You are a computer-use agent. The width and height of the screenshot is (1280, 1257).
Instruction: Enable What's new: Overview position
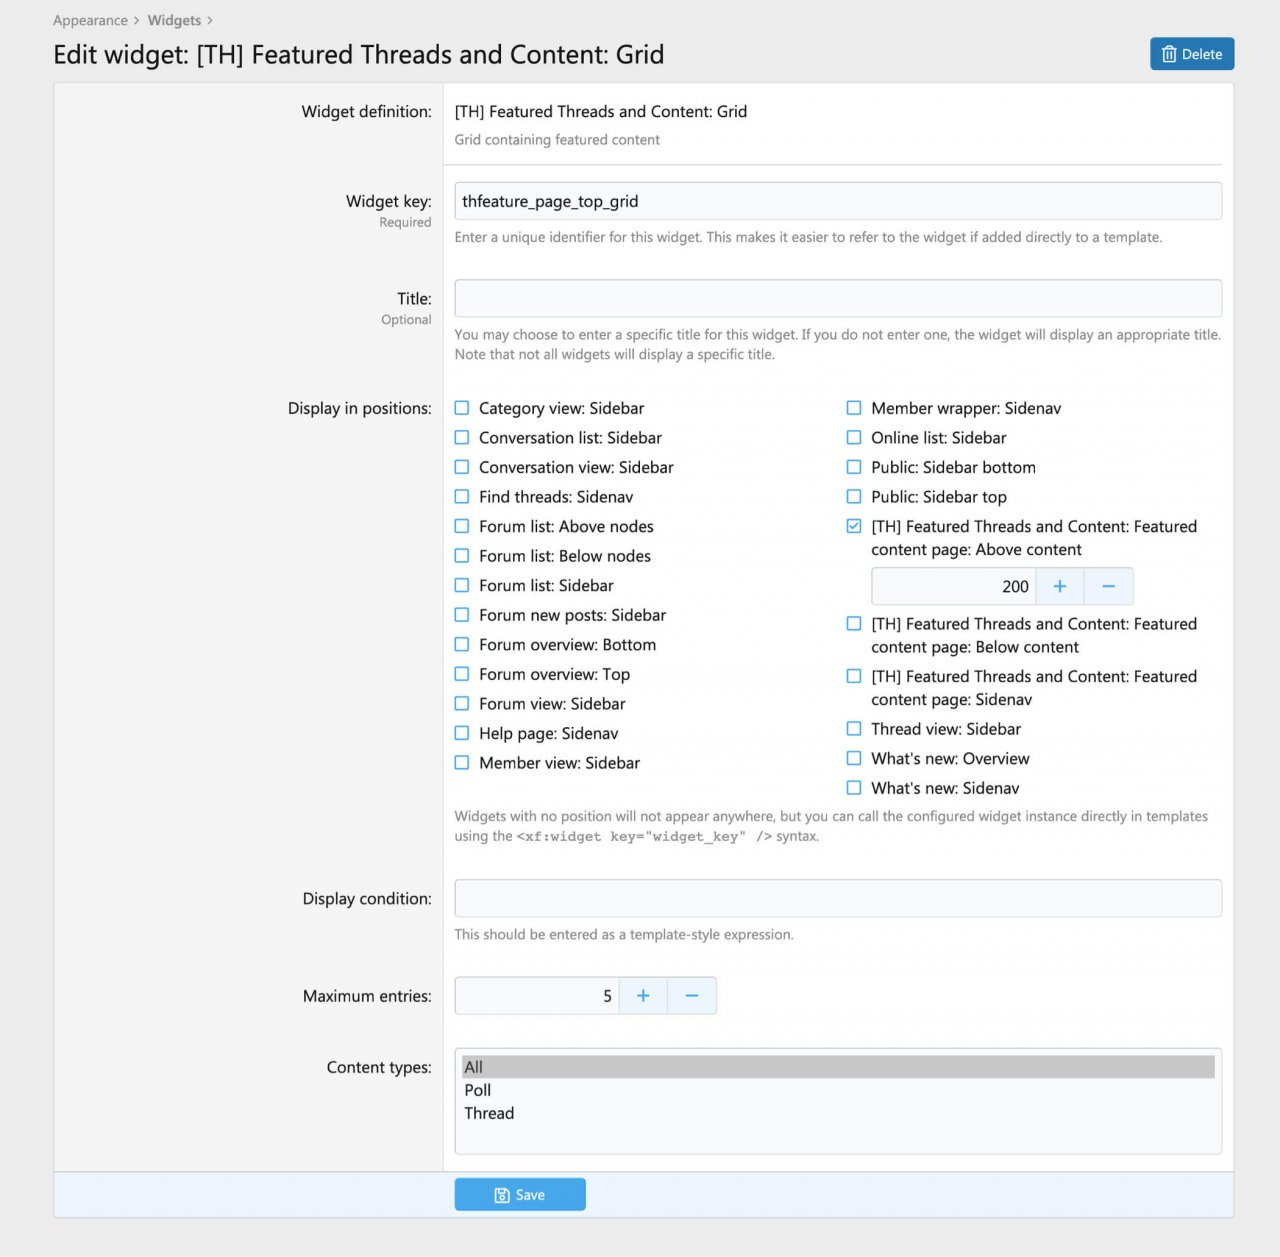pyautogui.click(x=854, y=758)
